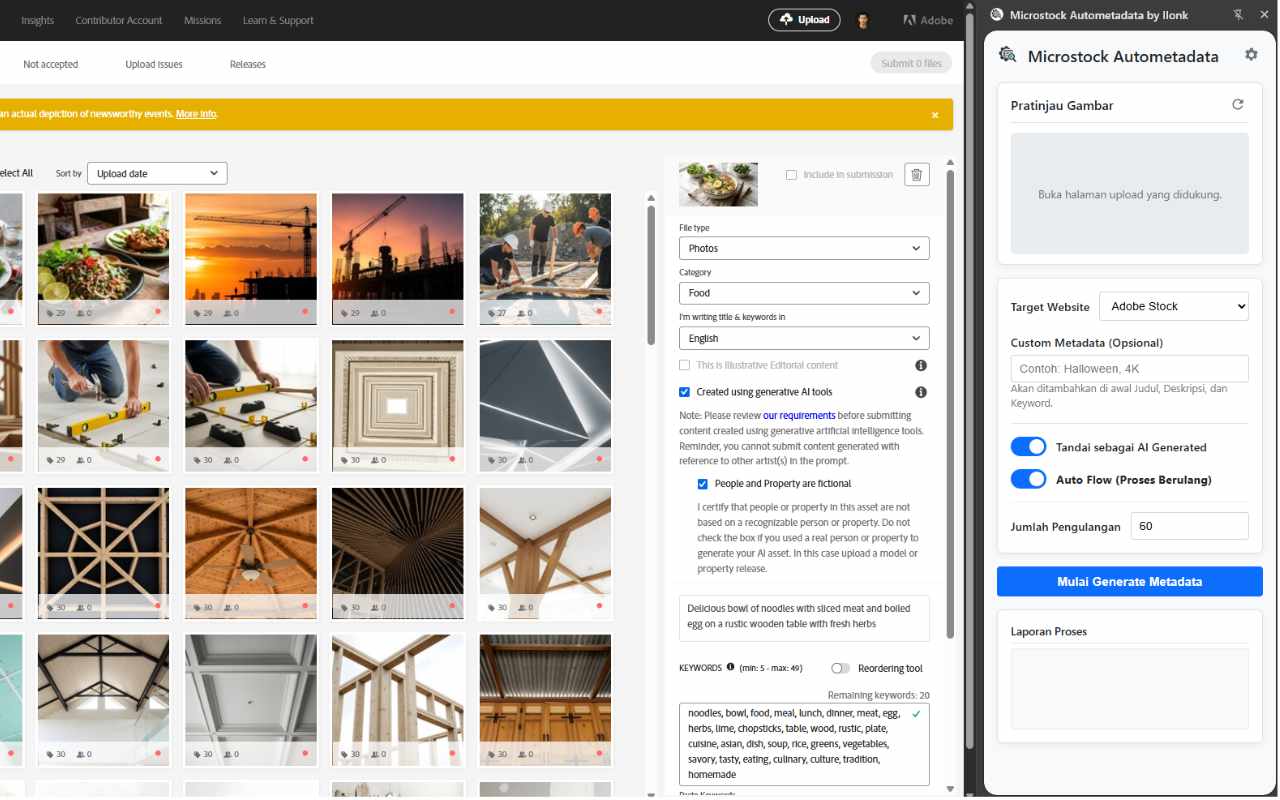1280x800 pixels.
Task: Switch to Releases tab
Action: point(248,64)
